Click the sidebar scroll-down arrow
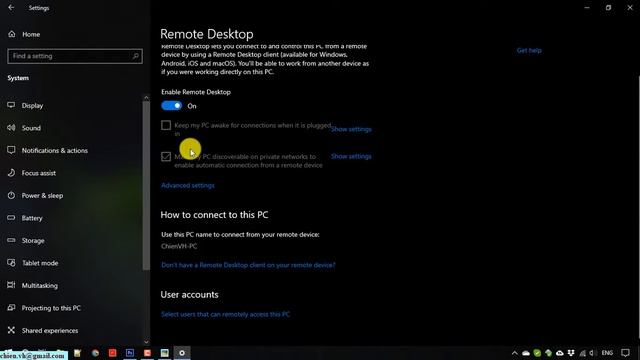The image size is (640, 360). (147, 342)
